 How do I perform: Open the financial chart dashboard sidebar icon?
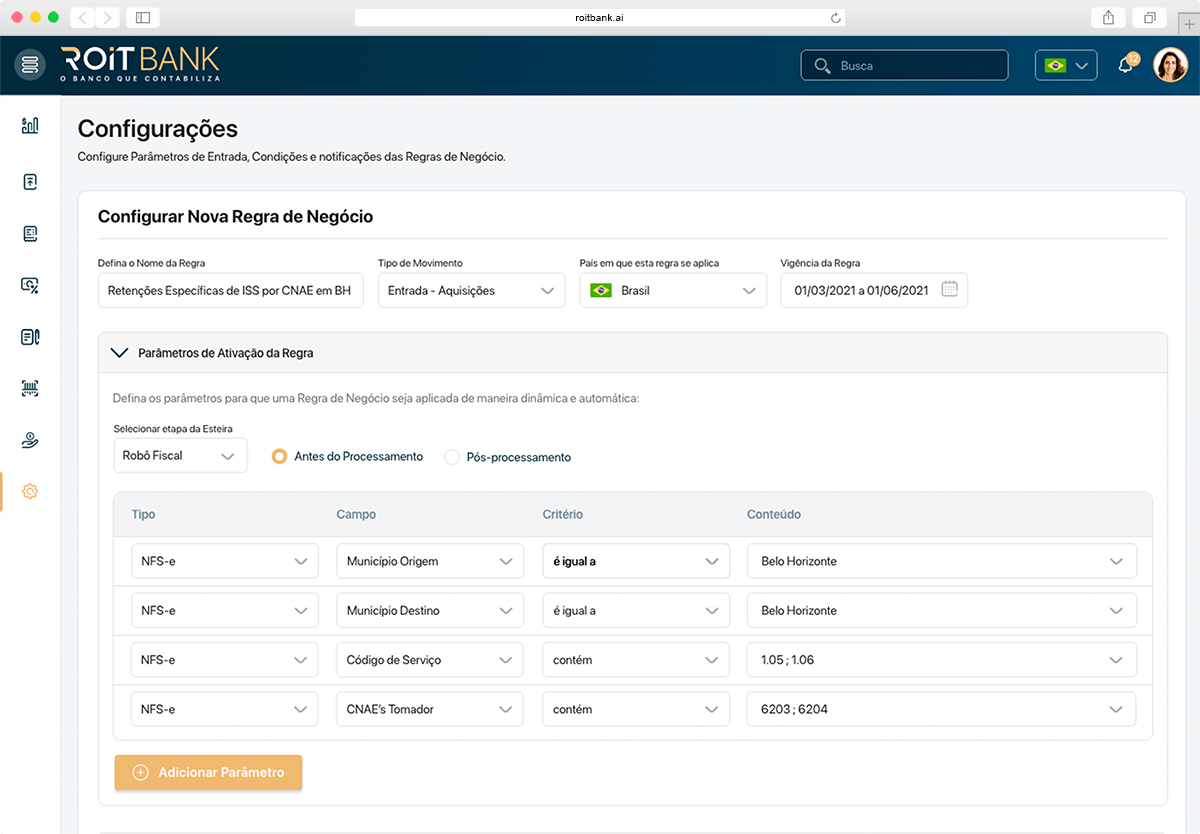30,125
